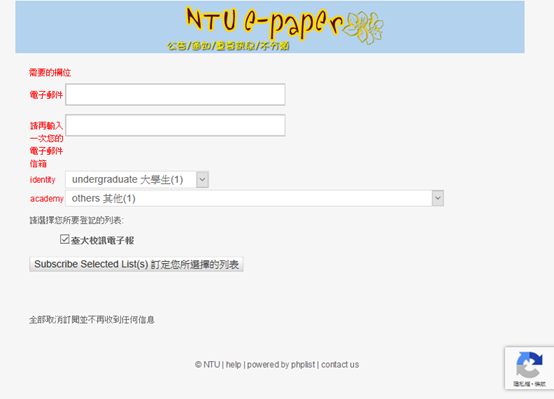Click the 需要的欄位 required fields text
554x399 pixels.
[x=50, y=73]
